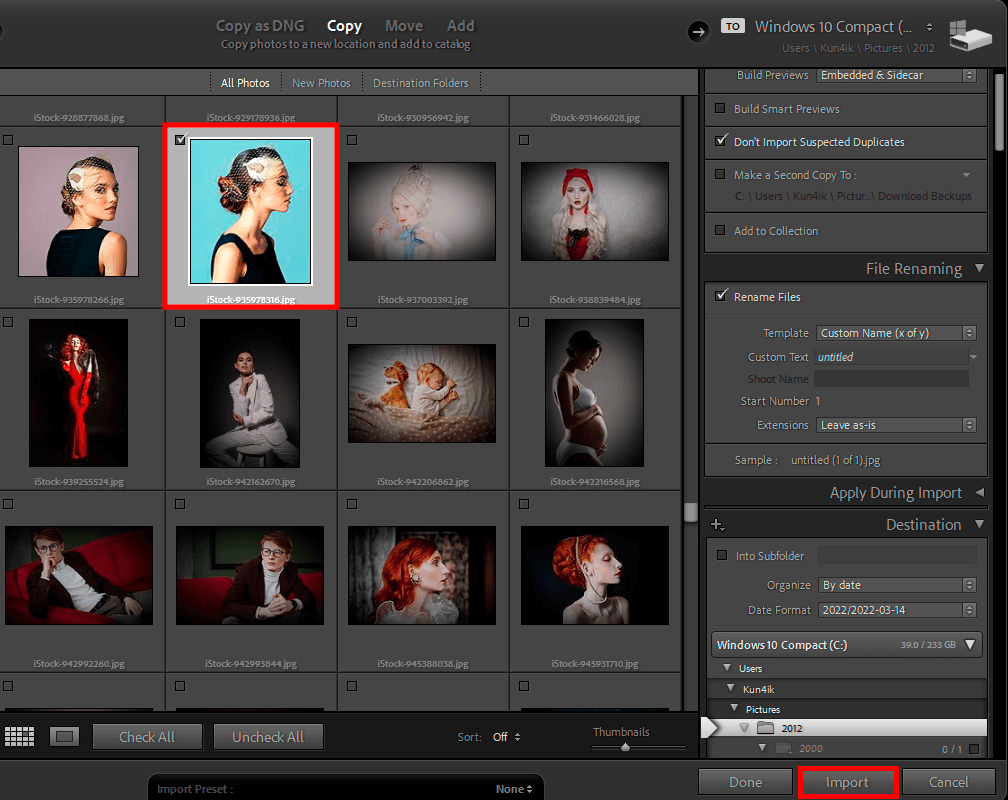
Task: Click the photo grid scrollbar handle
Action: [691, 512]
